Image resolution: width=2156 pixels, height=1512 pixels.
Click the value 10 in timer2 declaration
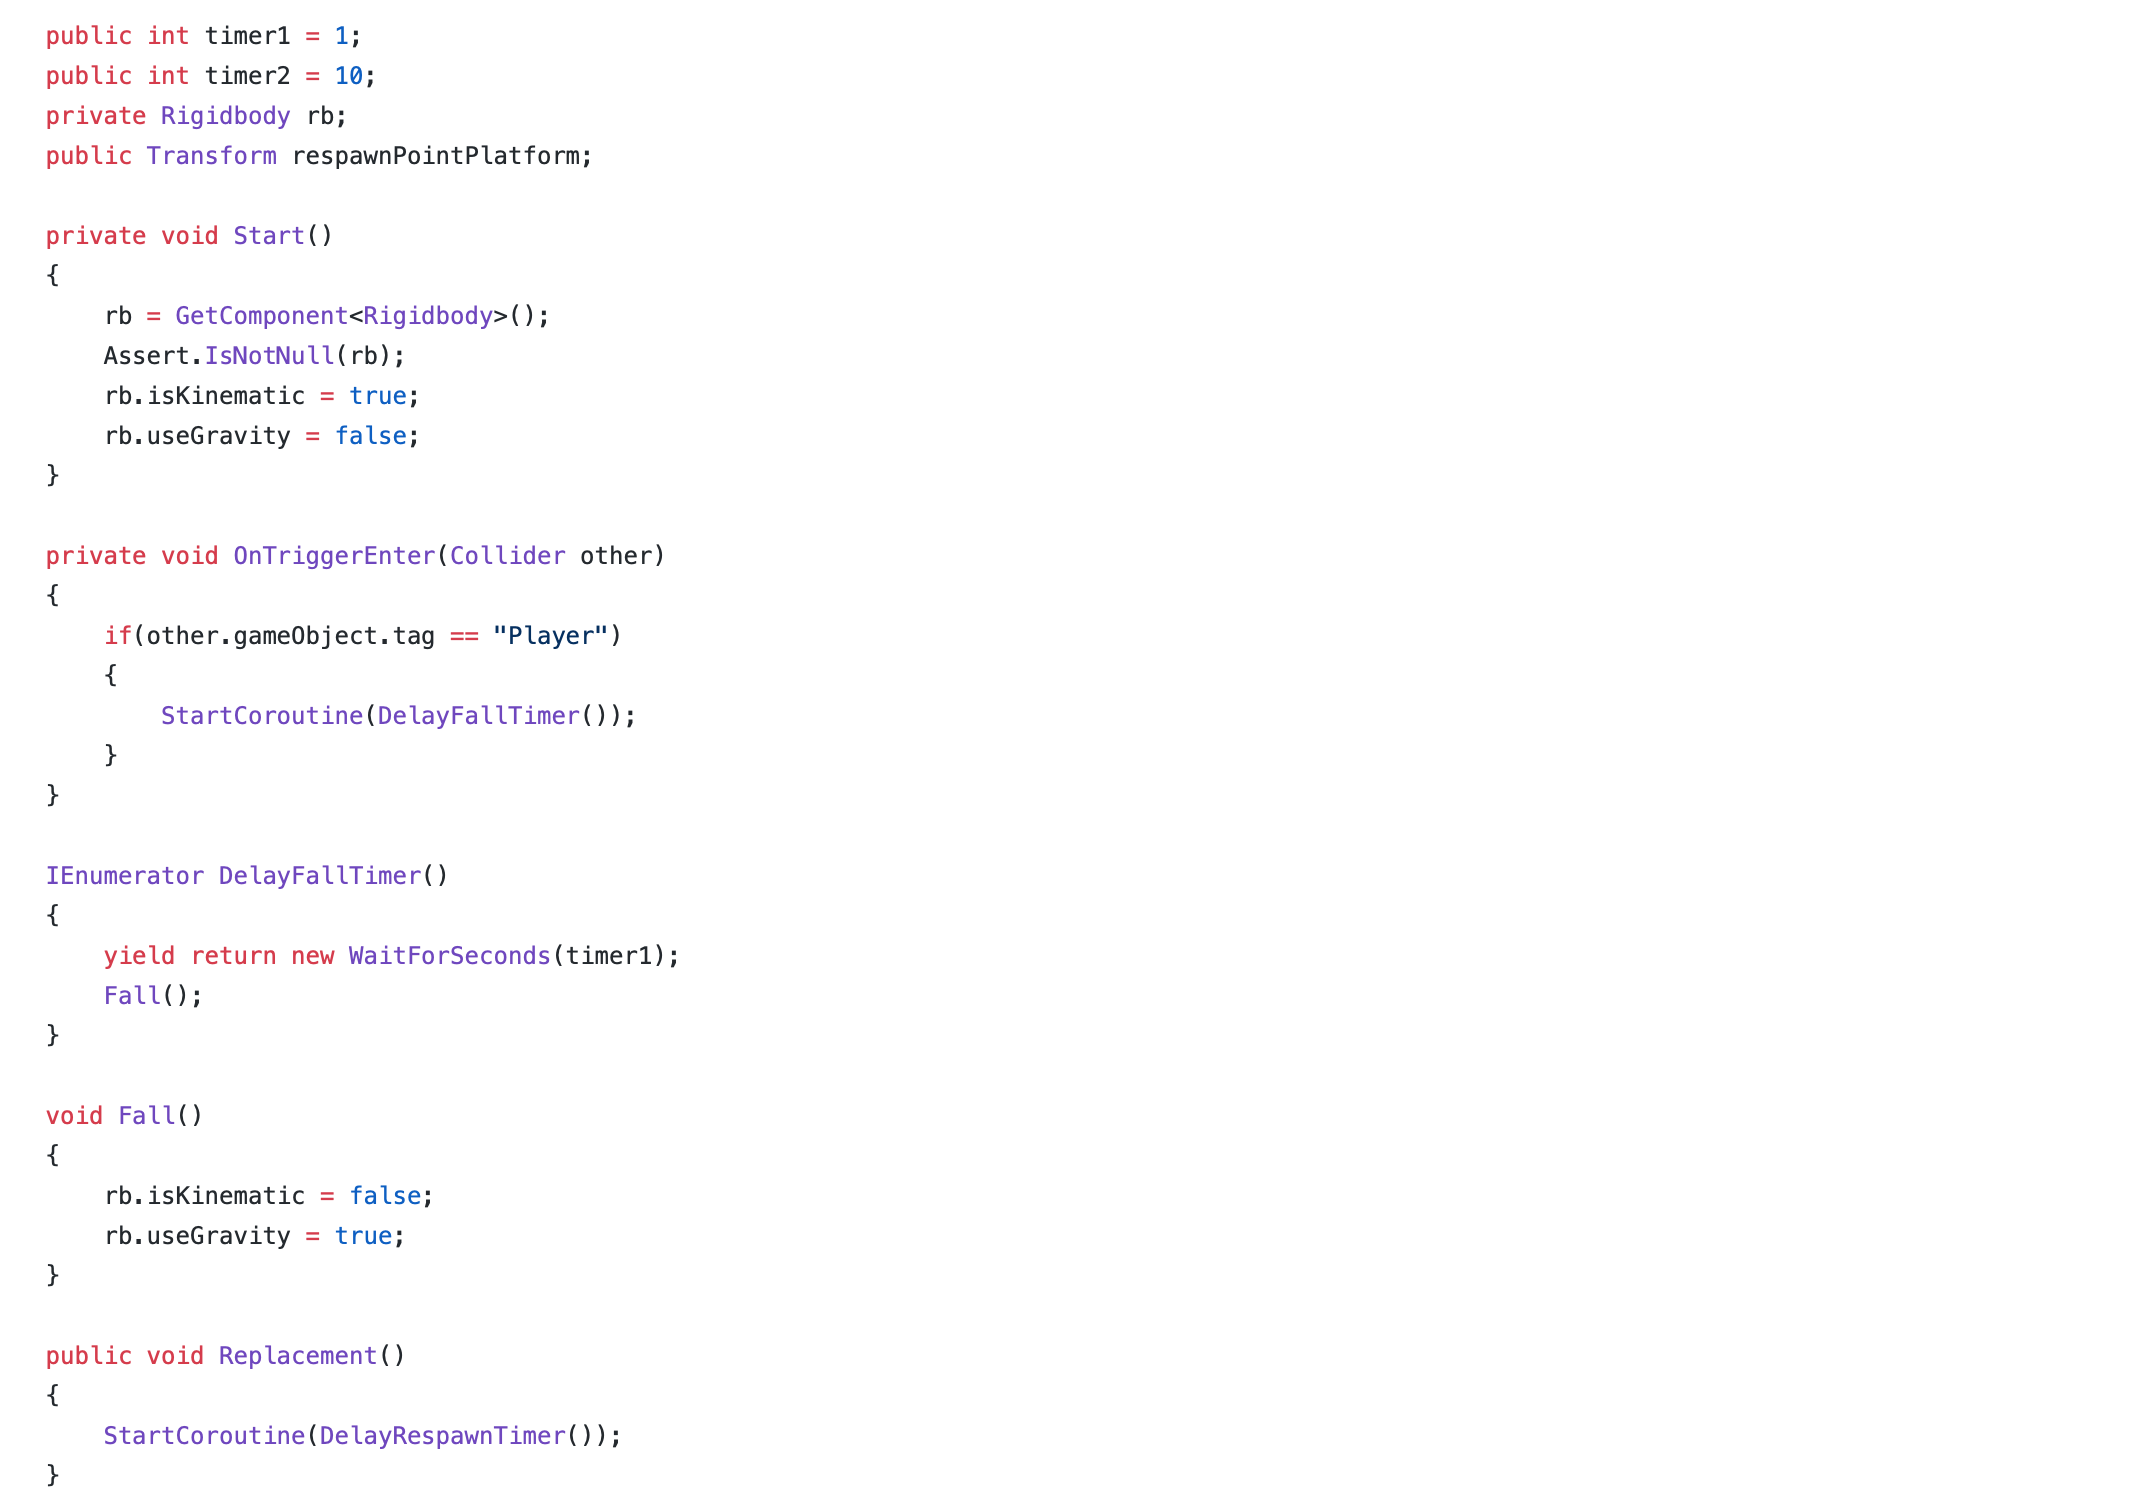pos(348,76)
